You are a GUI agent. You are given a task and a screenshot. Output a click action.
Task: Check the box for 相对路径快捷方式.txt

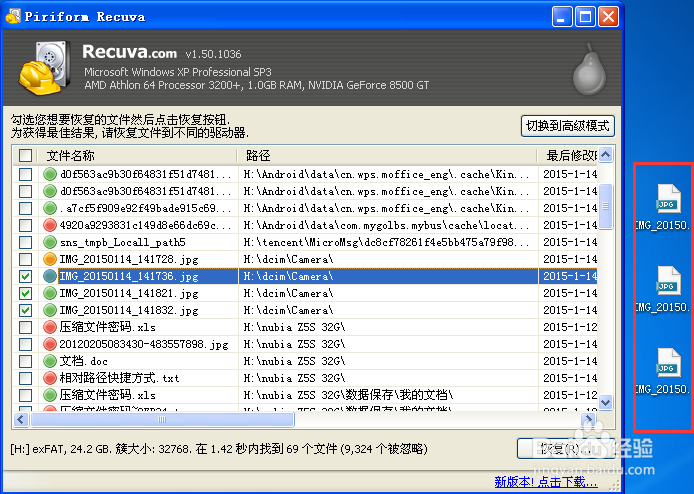[25, 378]
